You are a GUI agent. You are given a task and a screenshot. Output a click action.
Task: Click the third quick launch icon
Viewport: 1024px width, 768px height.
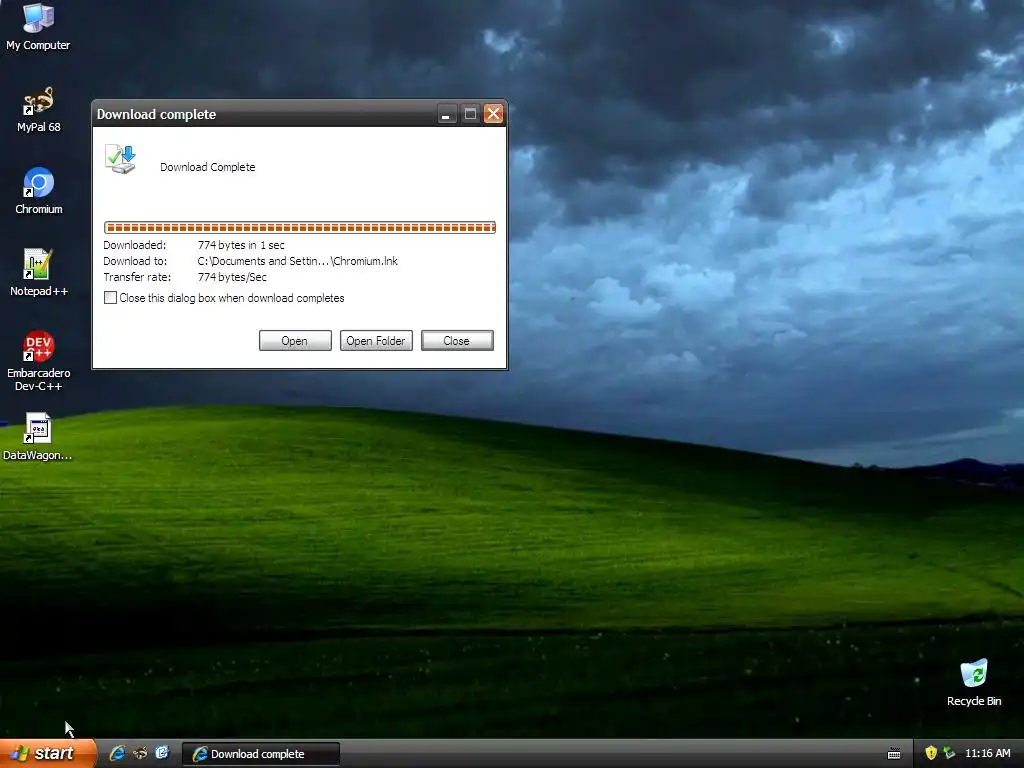(162, 753)
